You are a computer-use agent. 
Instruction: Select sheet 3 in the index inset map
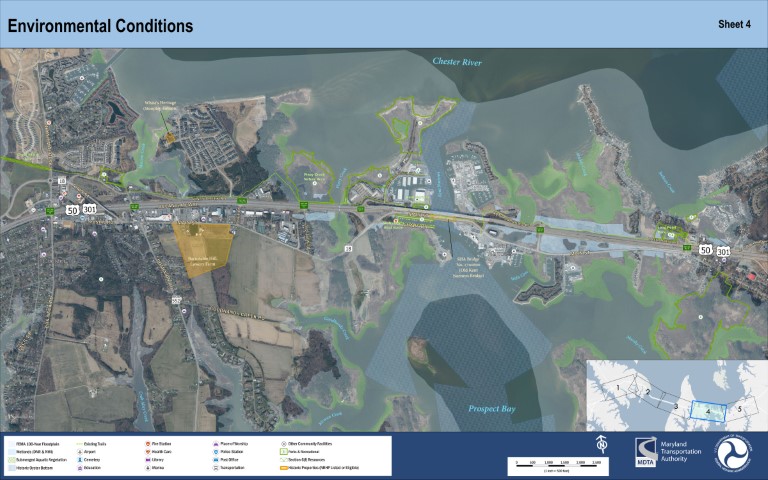tap(676, 407)
